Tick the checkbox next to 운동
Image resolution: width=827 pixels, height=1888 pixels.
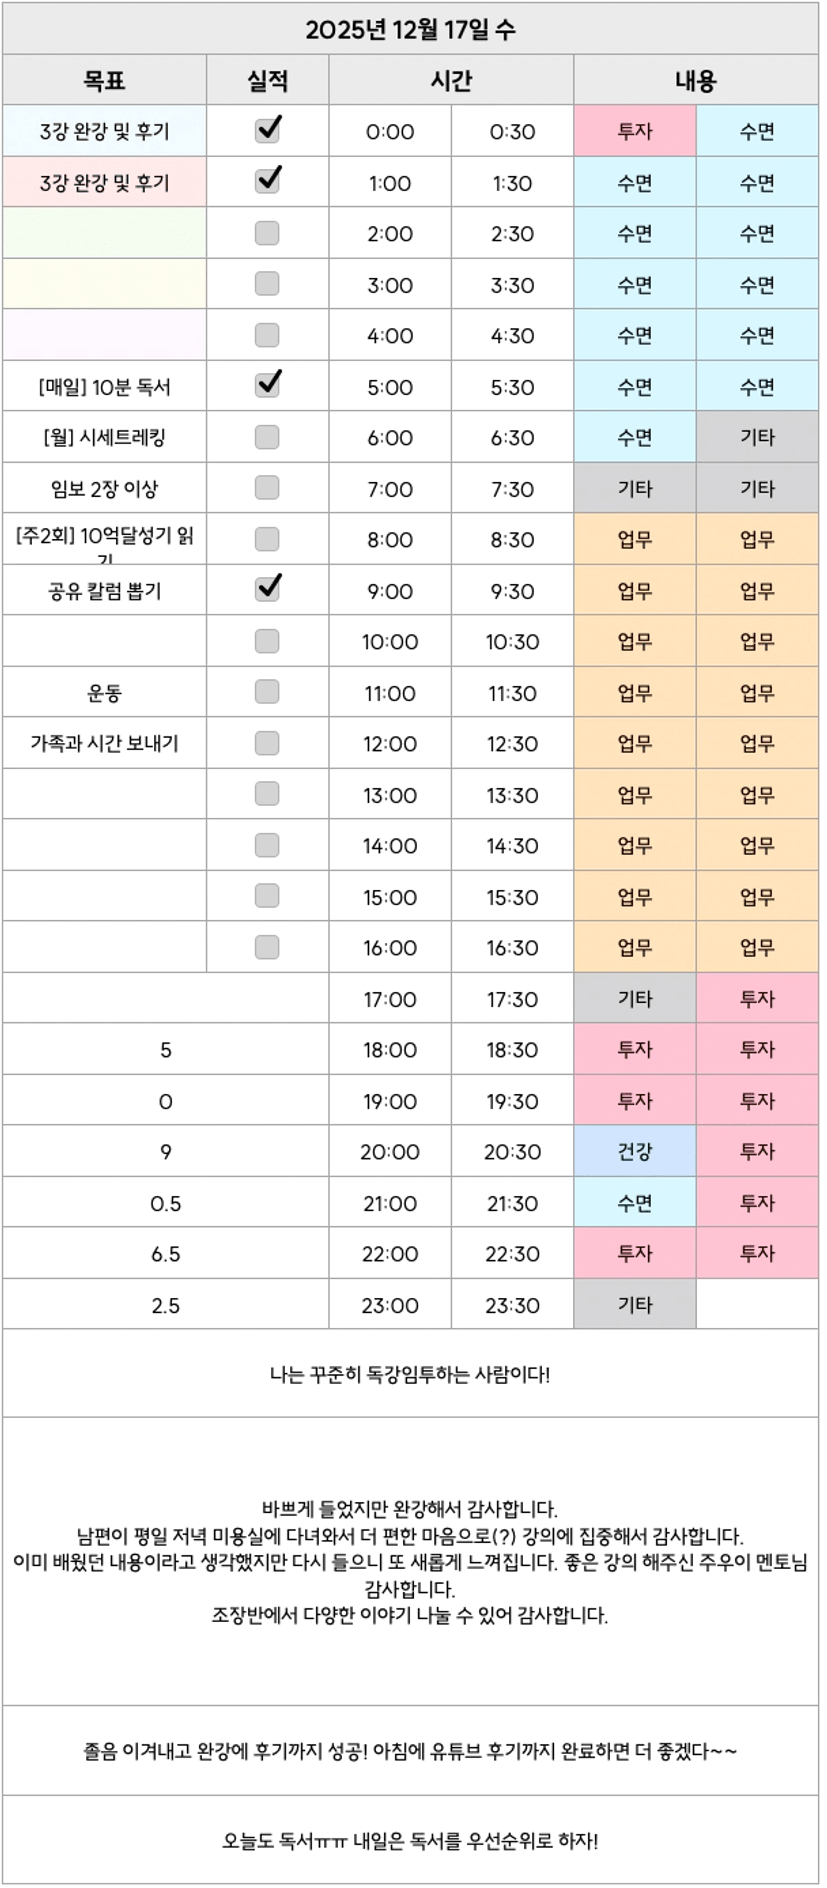point(267,692)
